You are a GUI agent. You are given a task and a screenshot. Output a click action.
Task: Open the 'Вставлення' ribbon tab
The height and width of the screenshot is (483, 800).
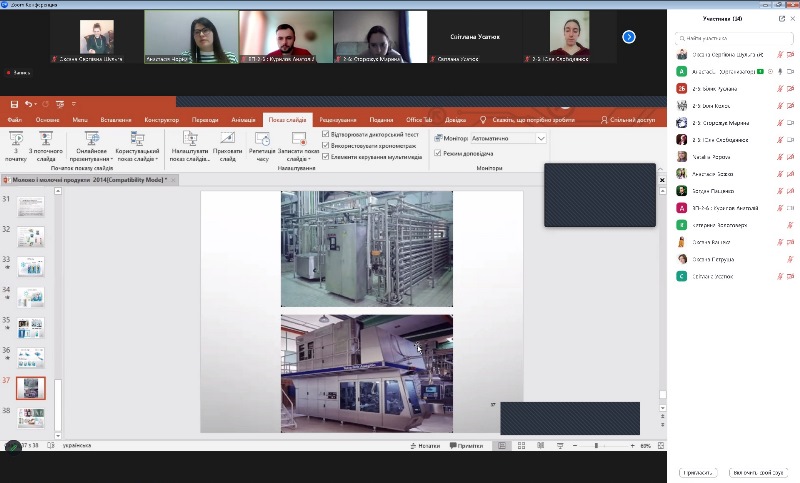115,119
